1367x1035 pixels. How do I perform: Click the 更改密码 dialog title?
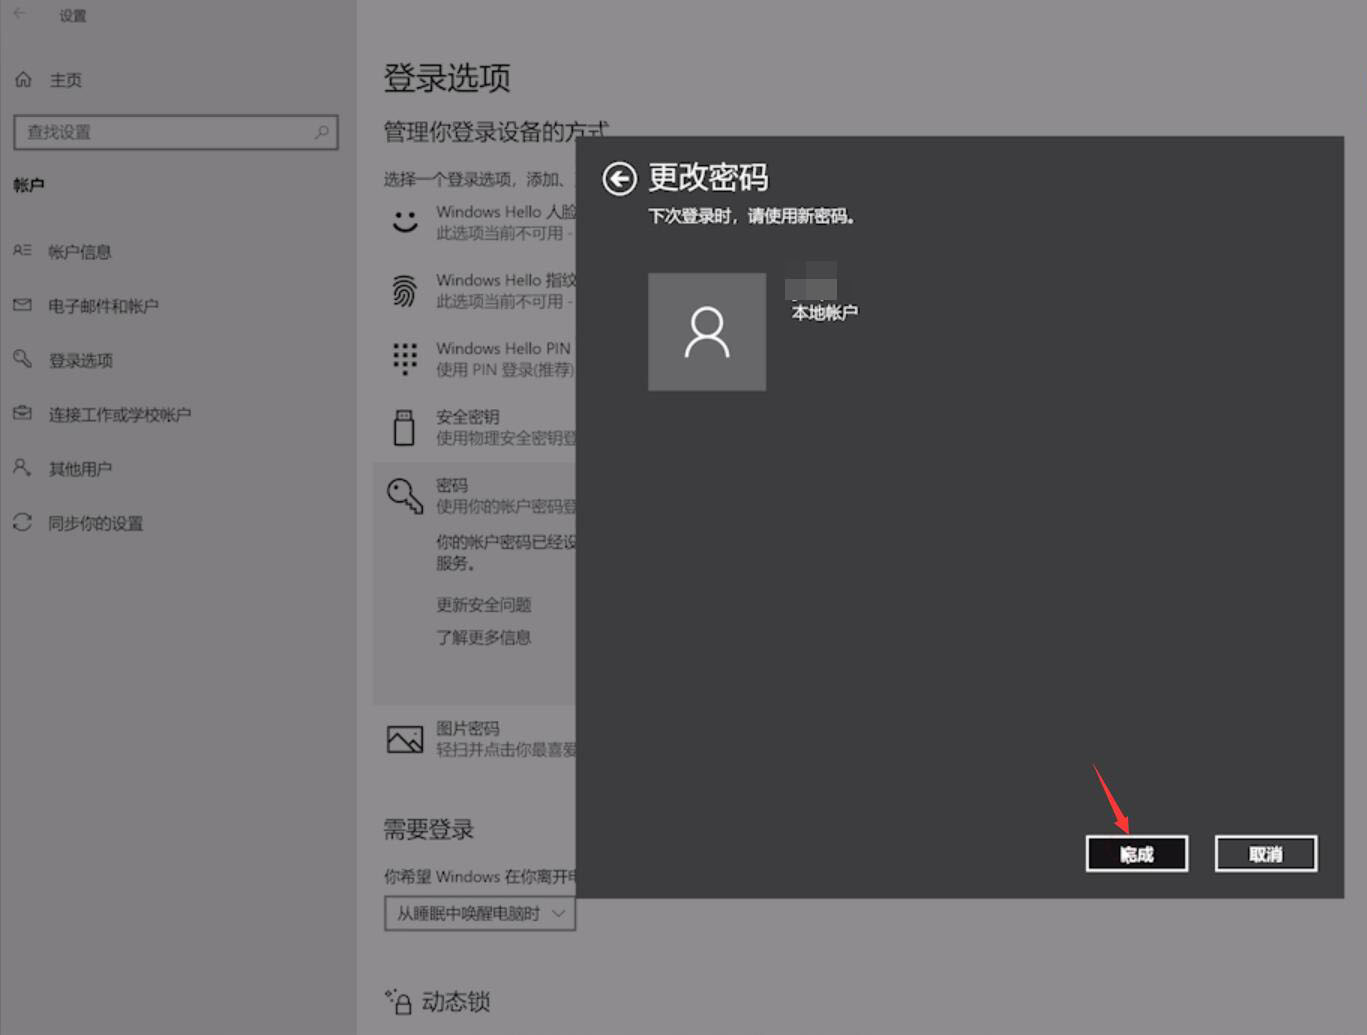(x=708, y=178)
